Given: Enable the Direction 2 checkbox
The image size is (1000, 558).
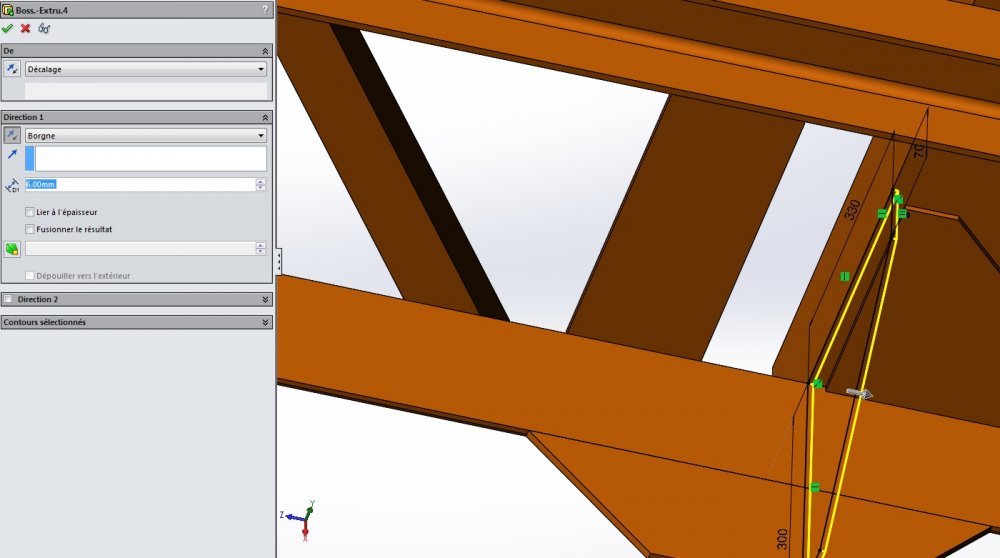Looking at the screenshot, I should (x=8, y=299).
